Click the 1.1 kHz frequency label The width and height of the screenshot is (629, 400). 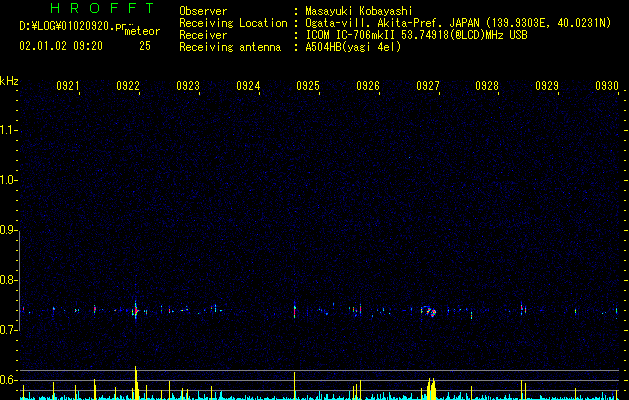point(8,130)
